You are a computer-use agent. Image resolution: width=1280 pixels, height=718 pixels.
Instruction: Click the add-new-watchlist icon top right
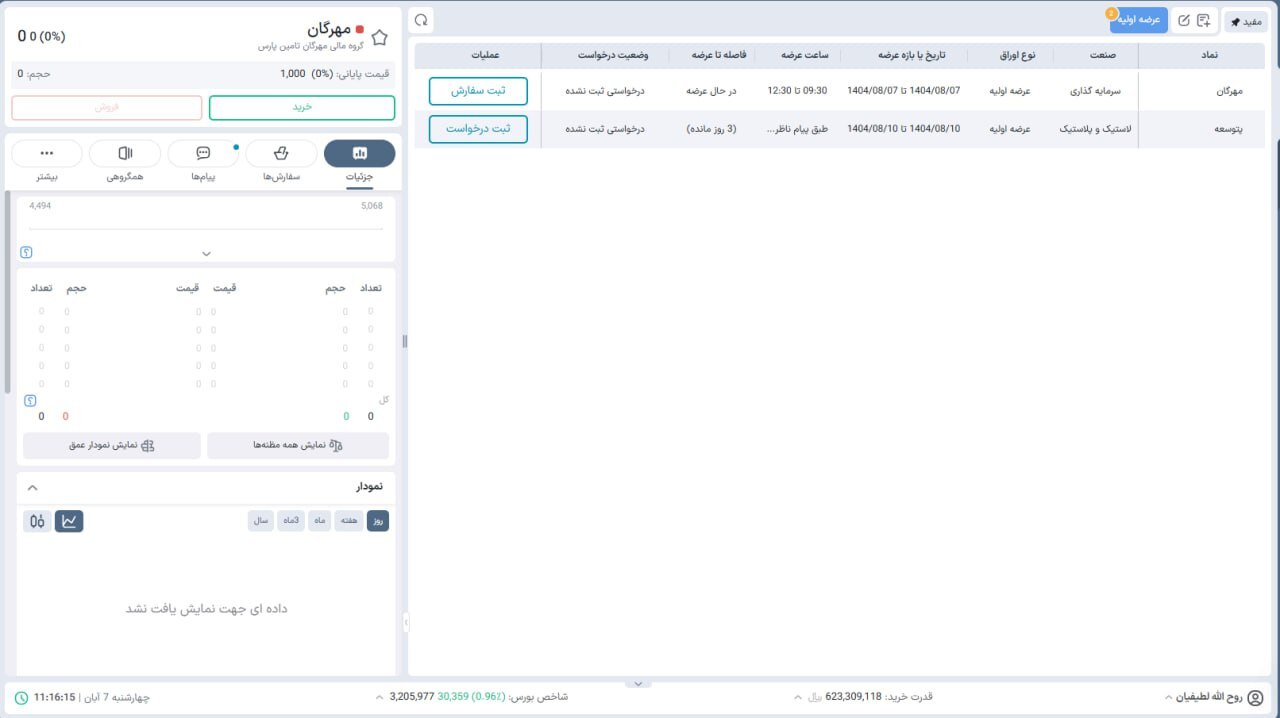pyautogui.click(x=1204, y=19)
